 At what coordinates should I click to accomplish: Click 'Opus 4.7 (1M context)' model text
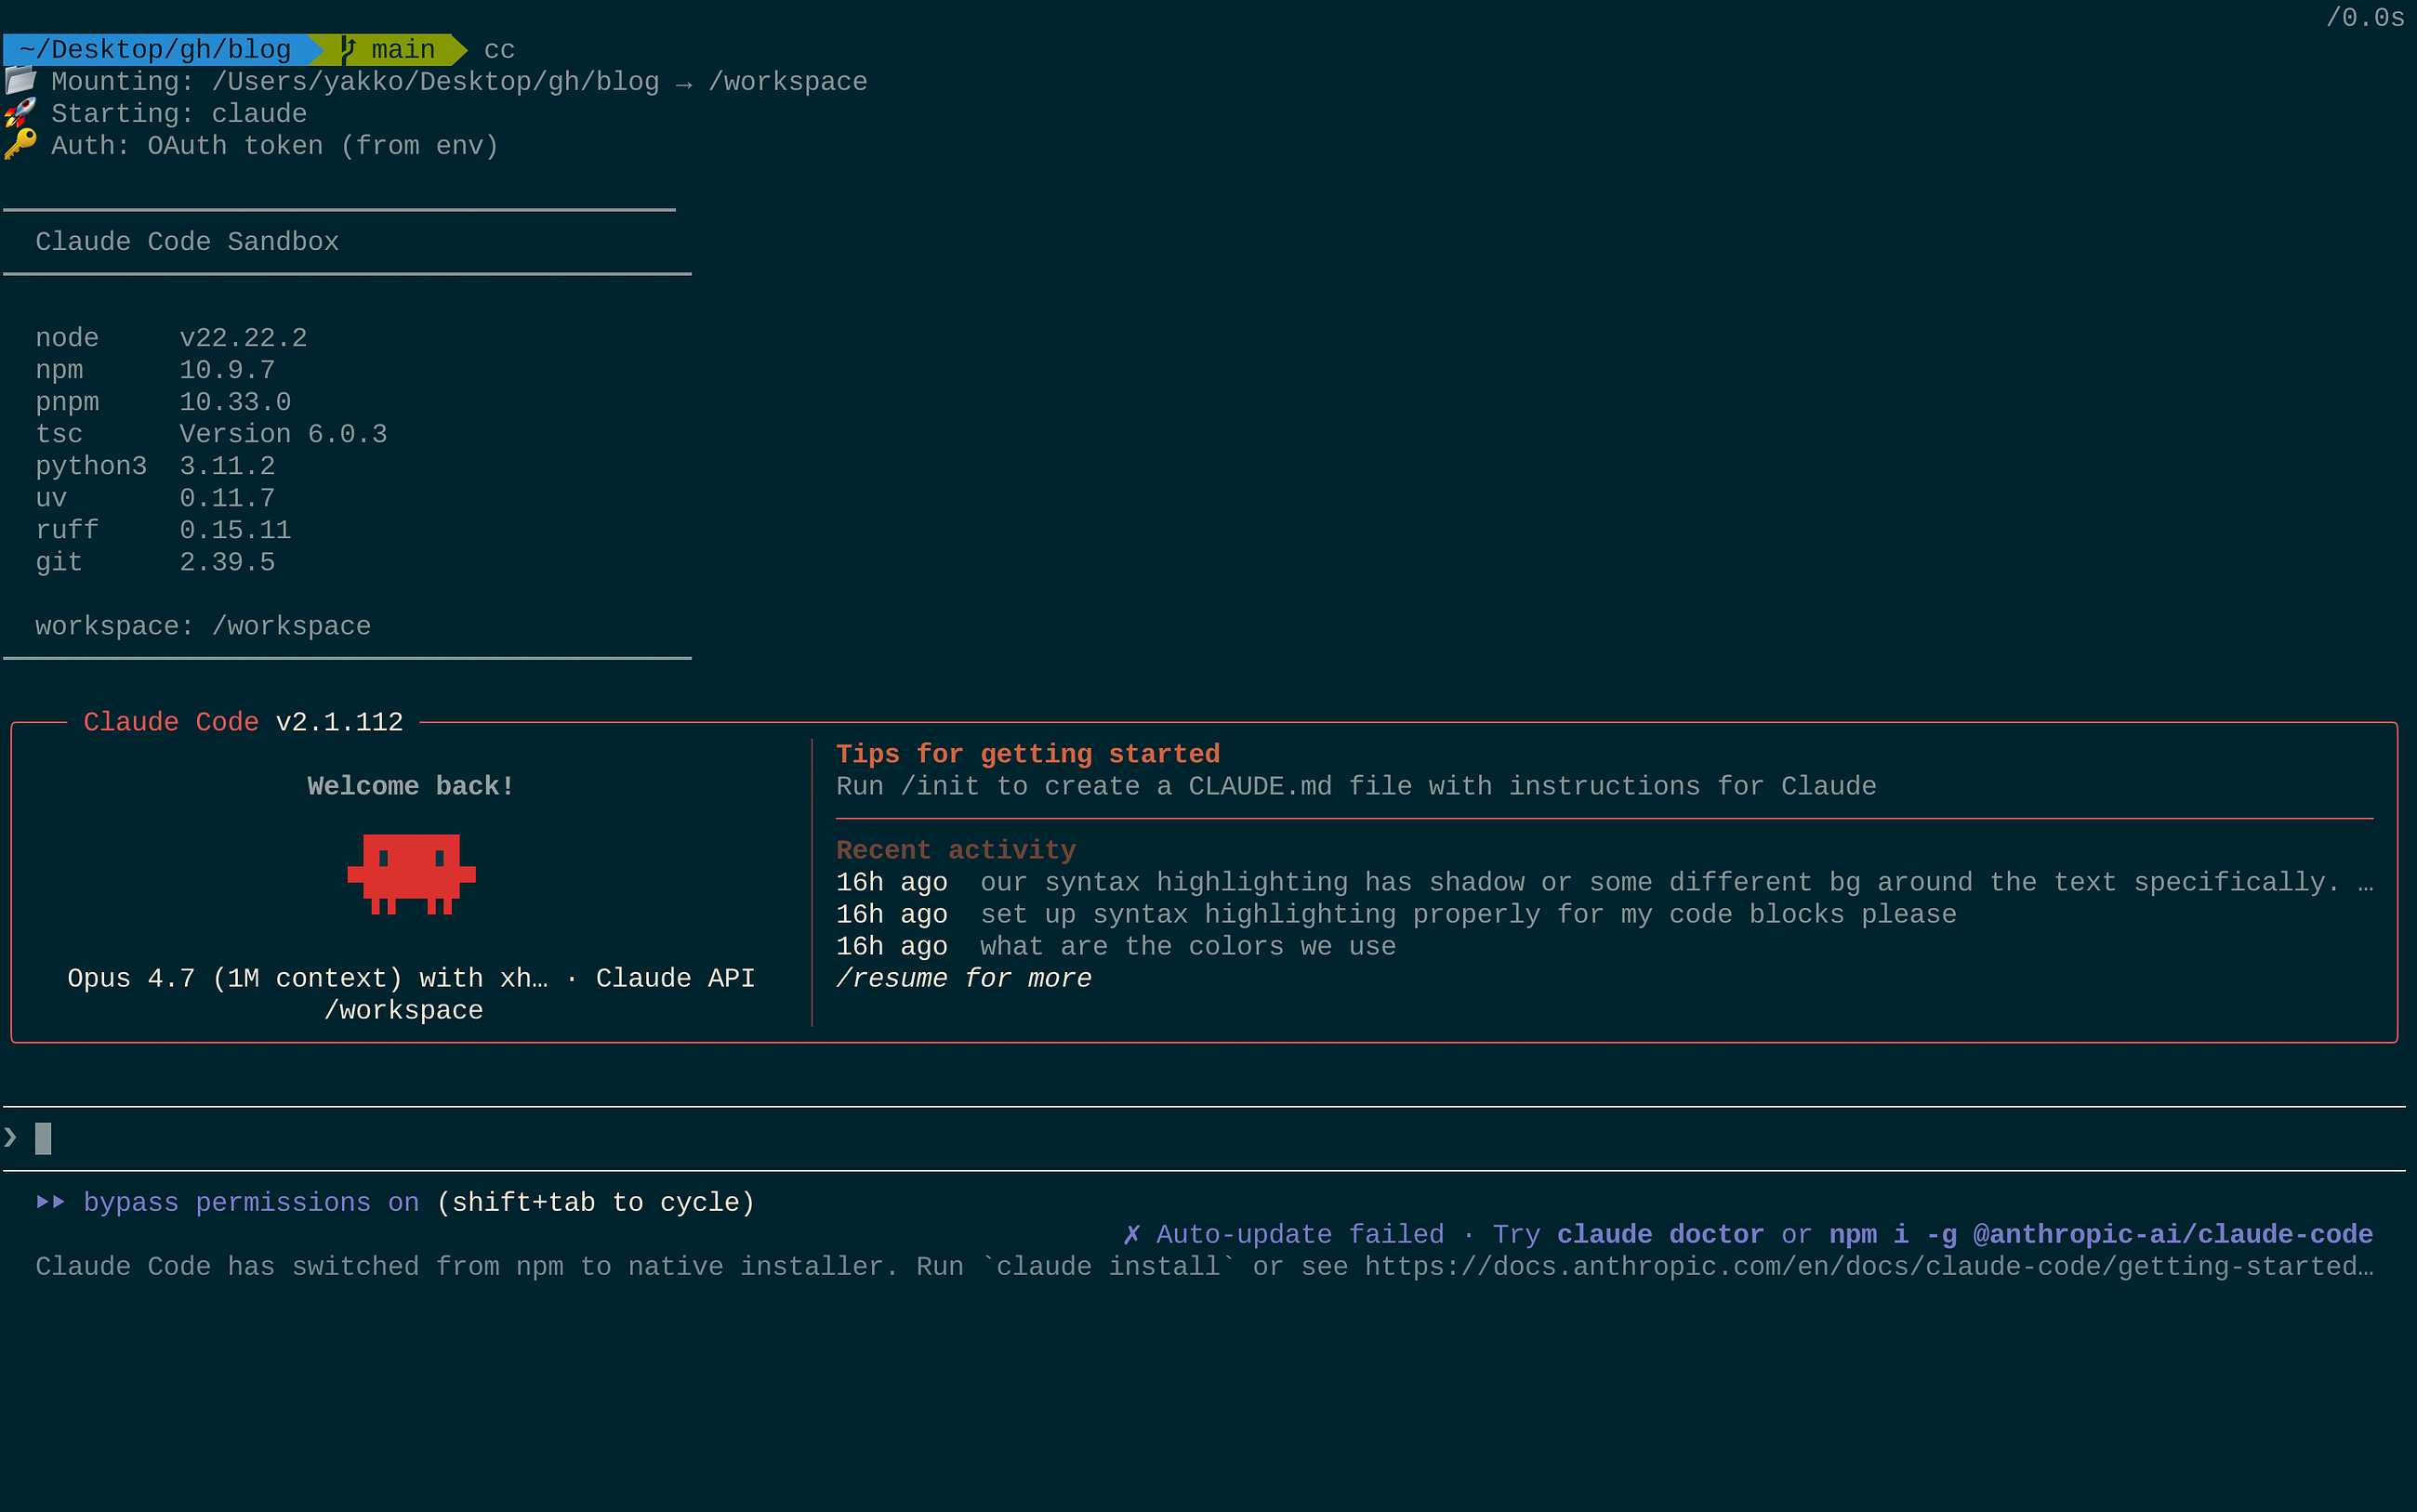(x=235, y=978)
